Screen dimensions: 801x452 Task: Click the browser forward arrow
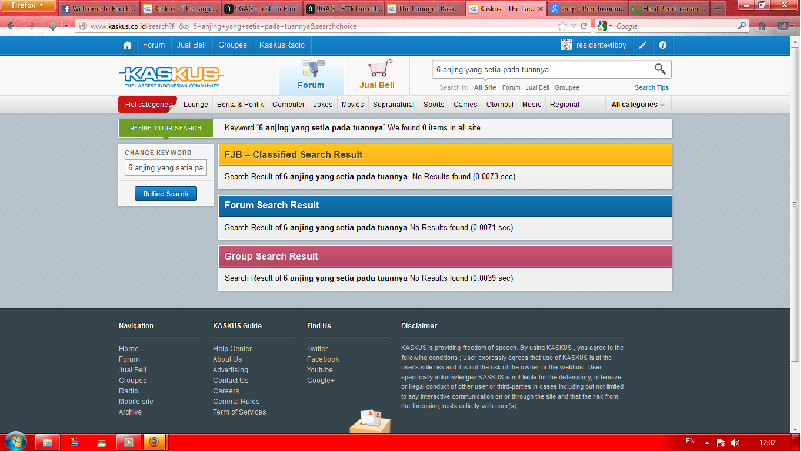tap(32, 26)
